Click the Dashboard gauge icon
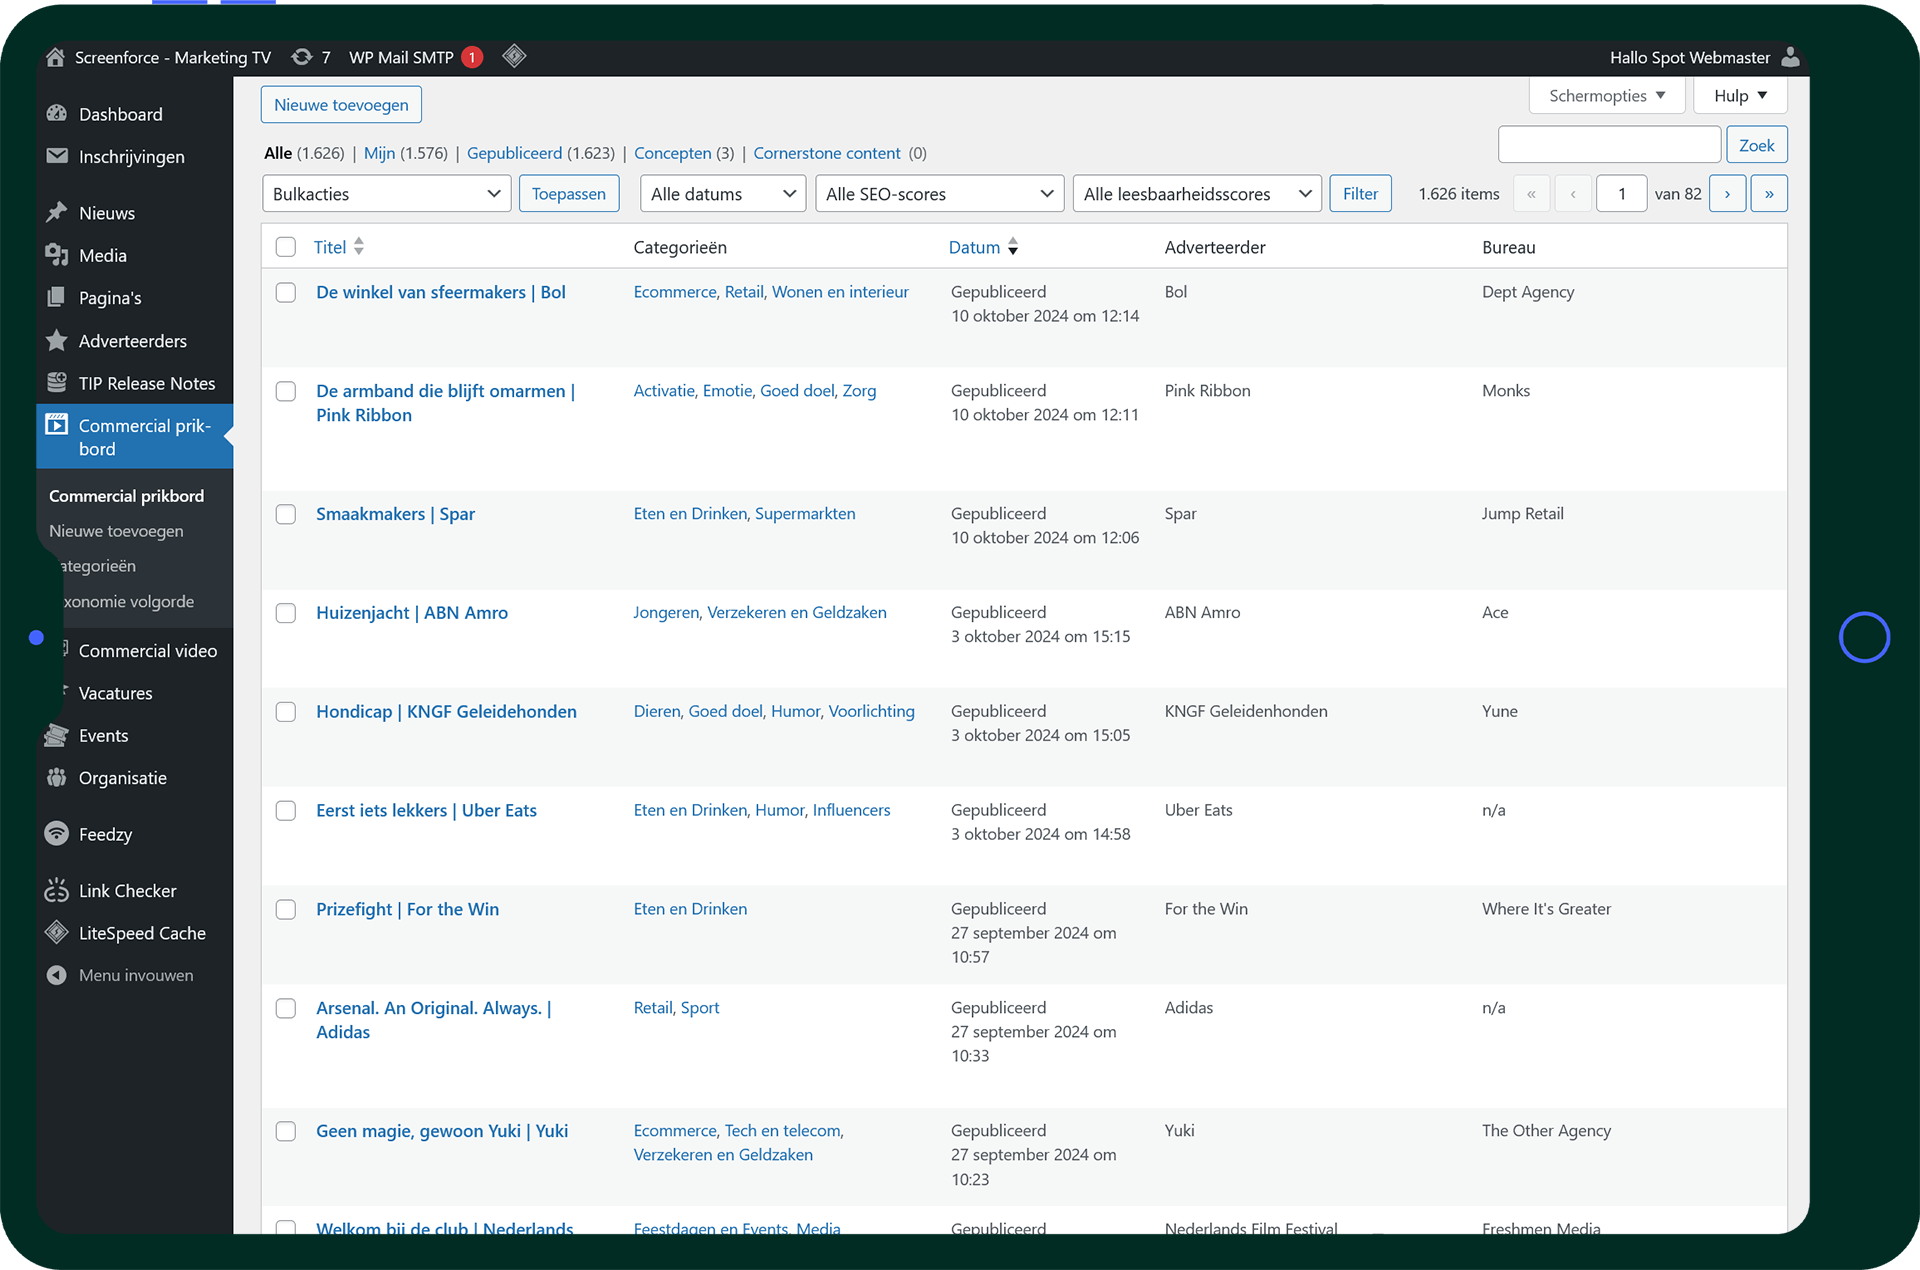The height and width of the screenshot is (1270, 1920). (x=57, y=114)
